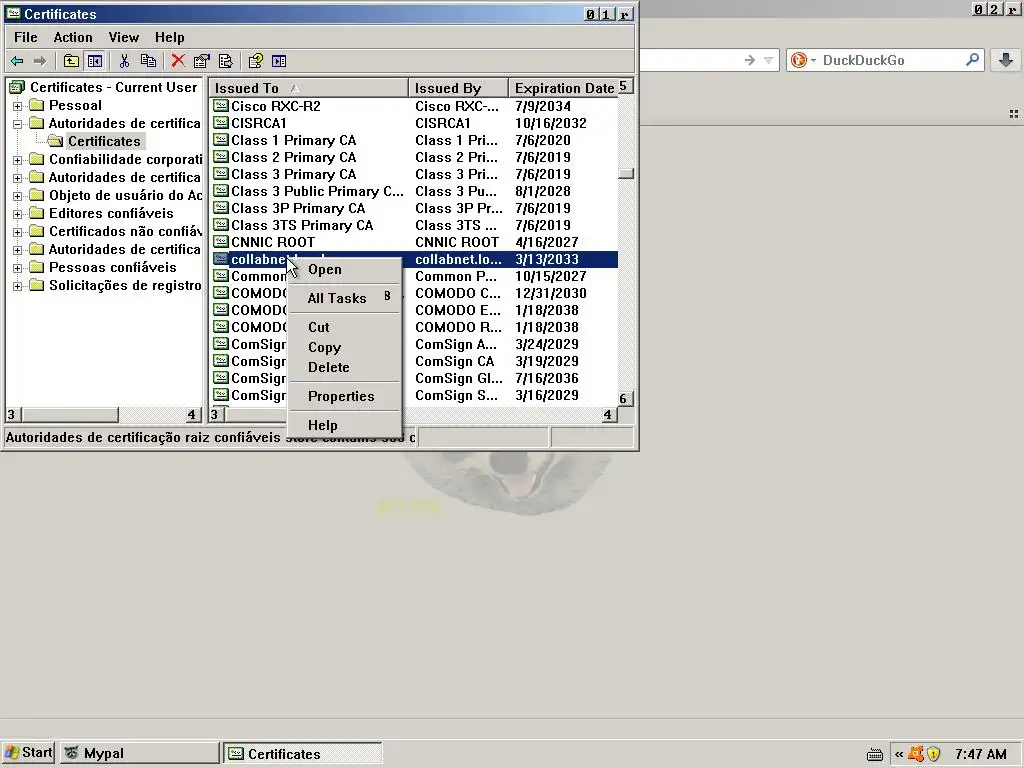The width and height of the screenshot is (1024, 768).
Task: Select the Certificates tree folder
Action: [95, 141]
